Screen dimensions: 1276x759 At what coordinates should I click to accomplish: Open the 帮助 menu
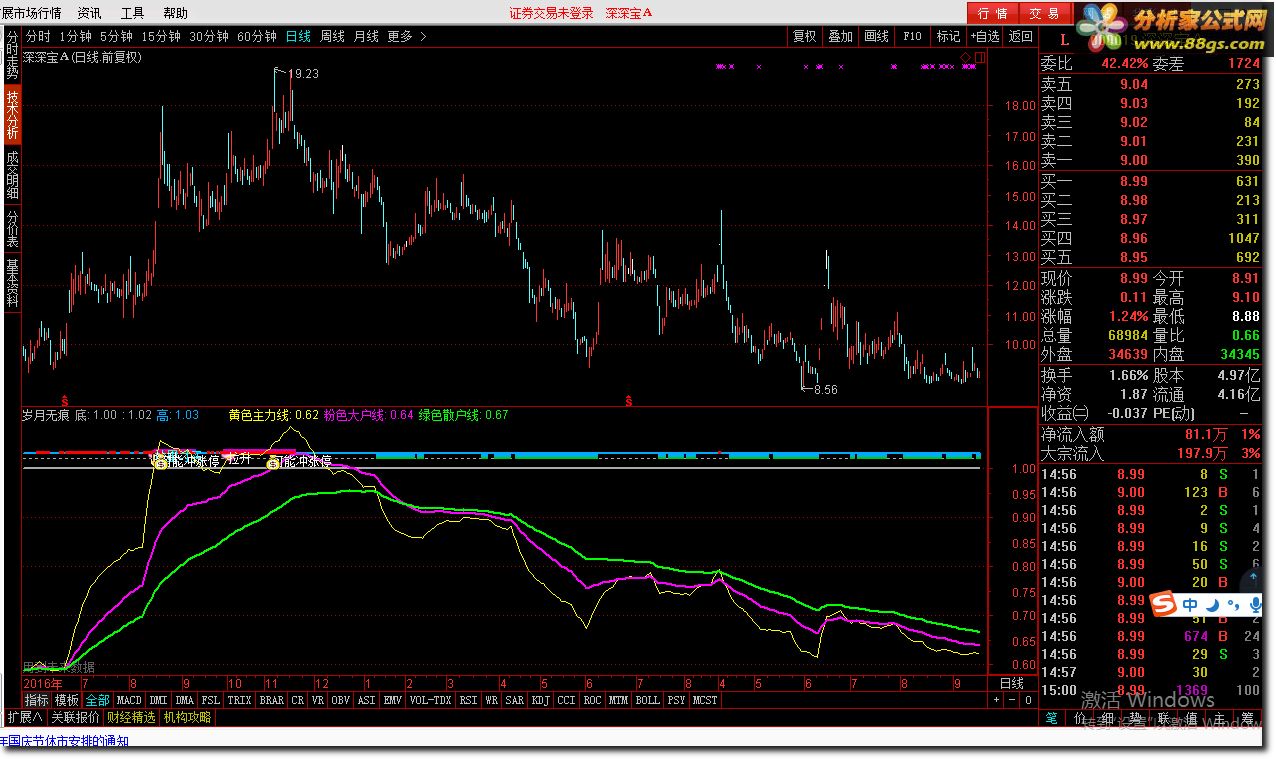[175, 13]
